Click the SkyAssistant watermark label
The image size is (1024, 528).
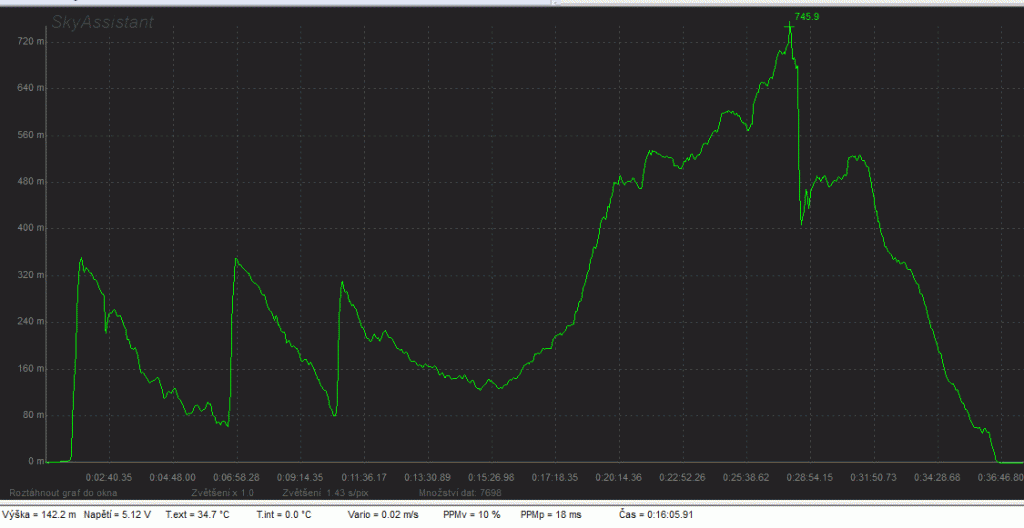click(x=103, y=22)
